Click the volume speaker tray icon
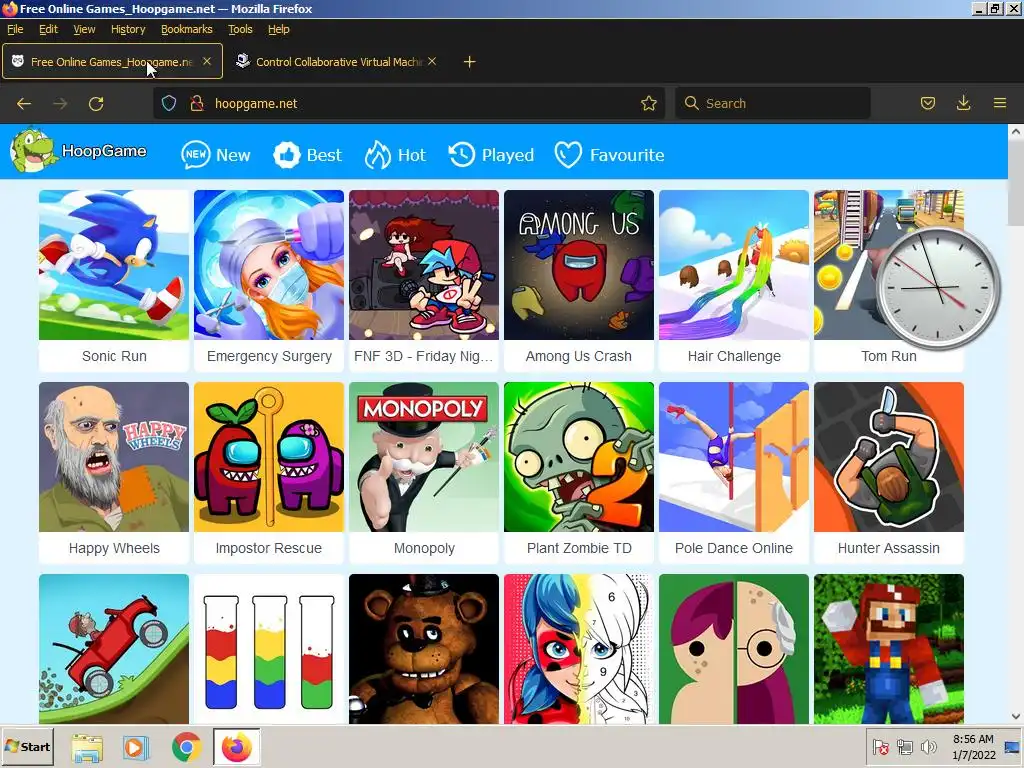 point(927,747)
